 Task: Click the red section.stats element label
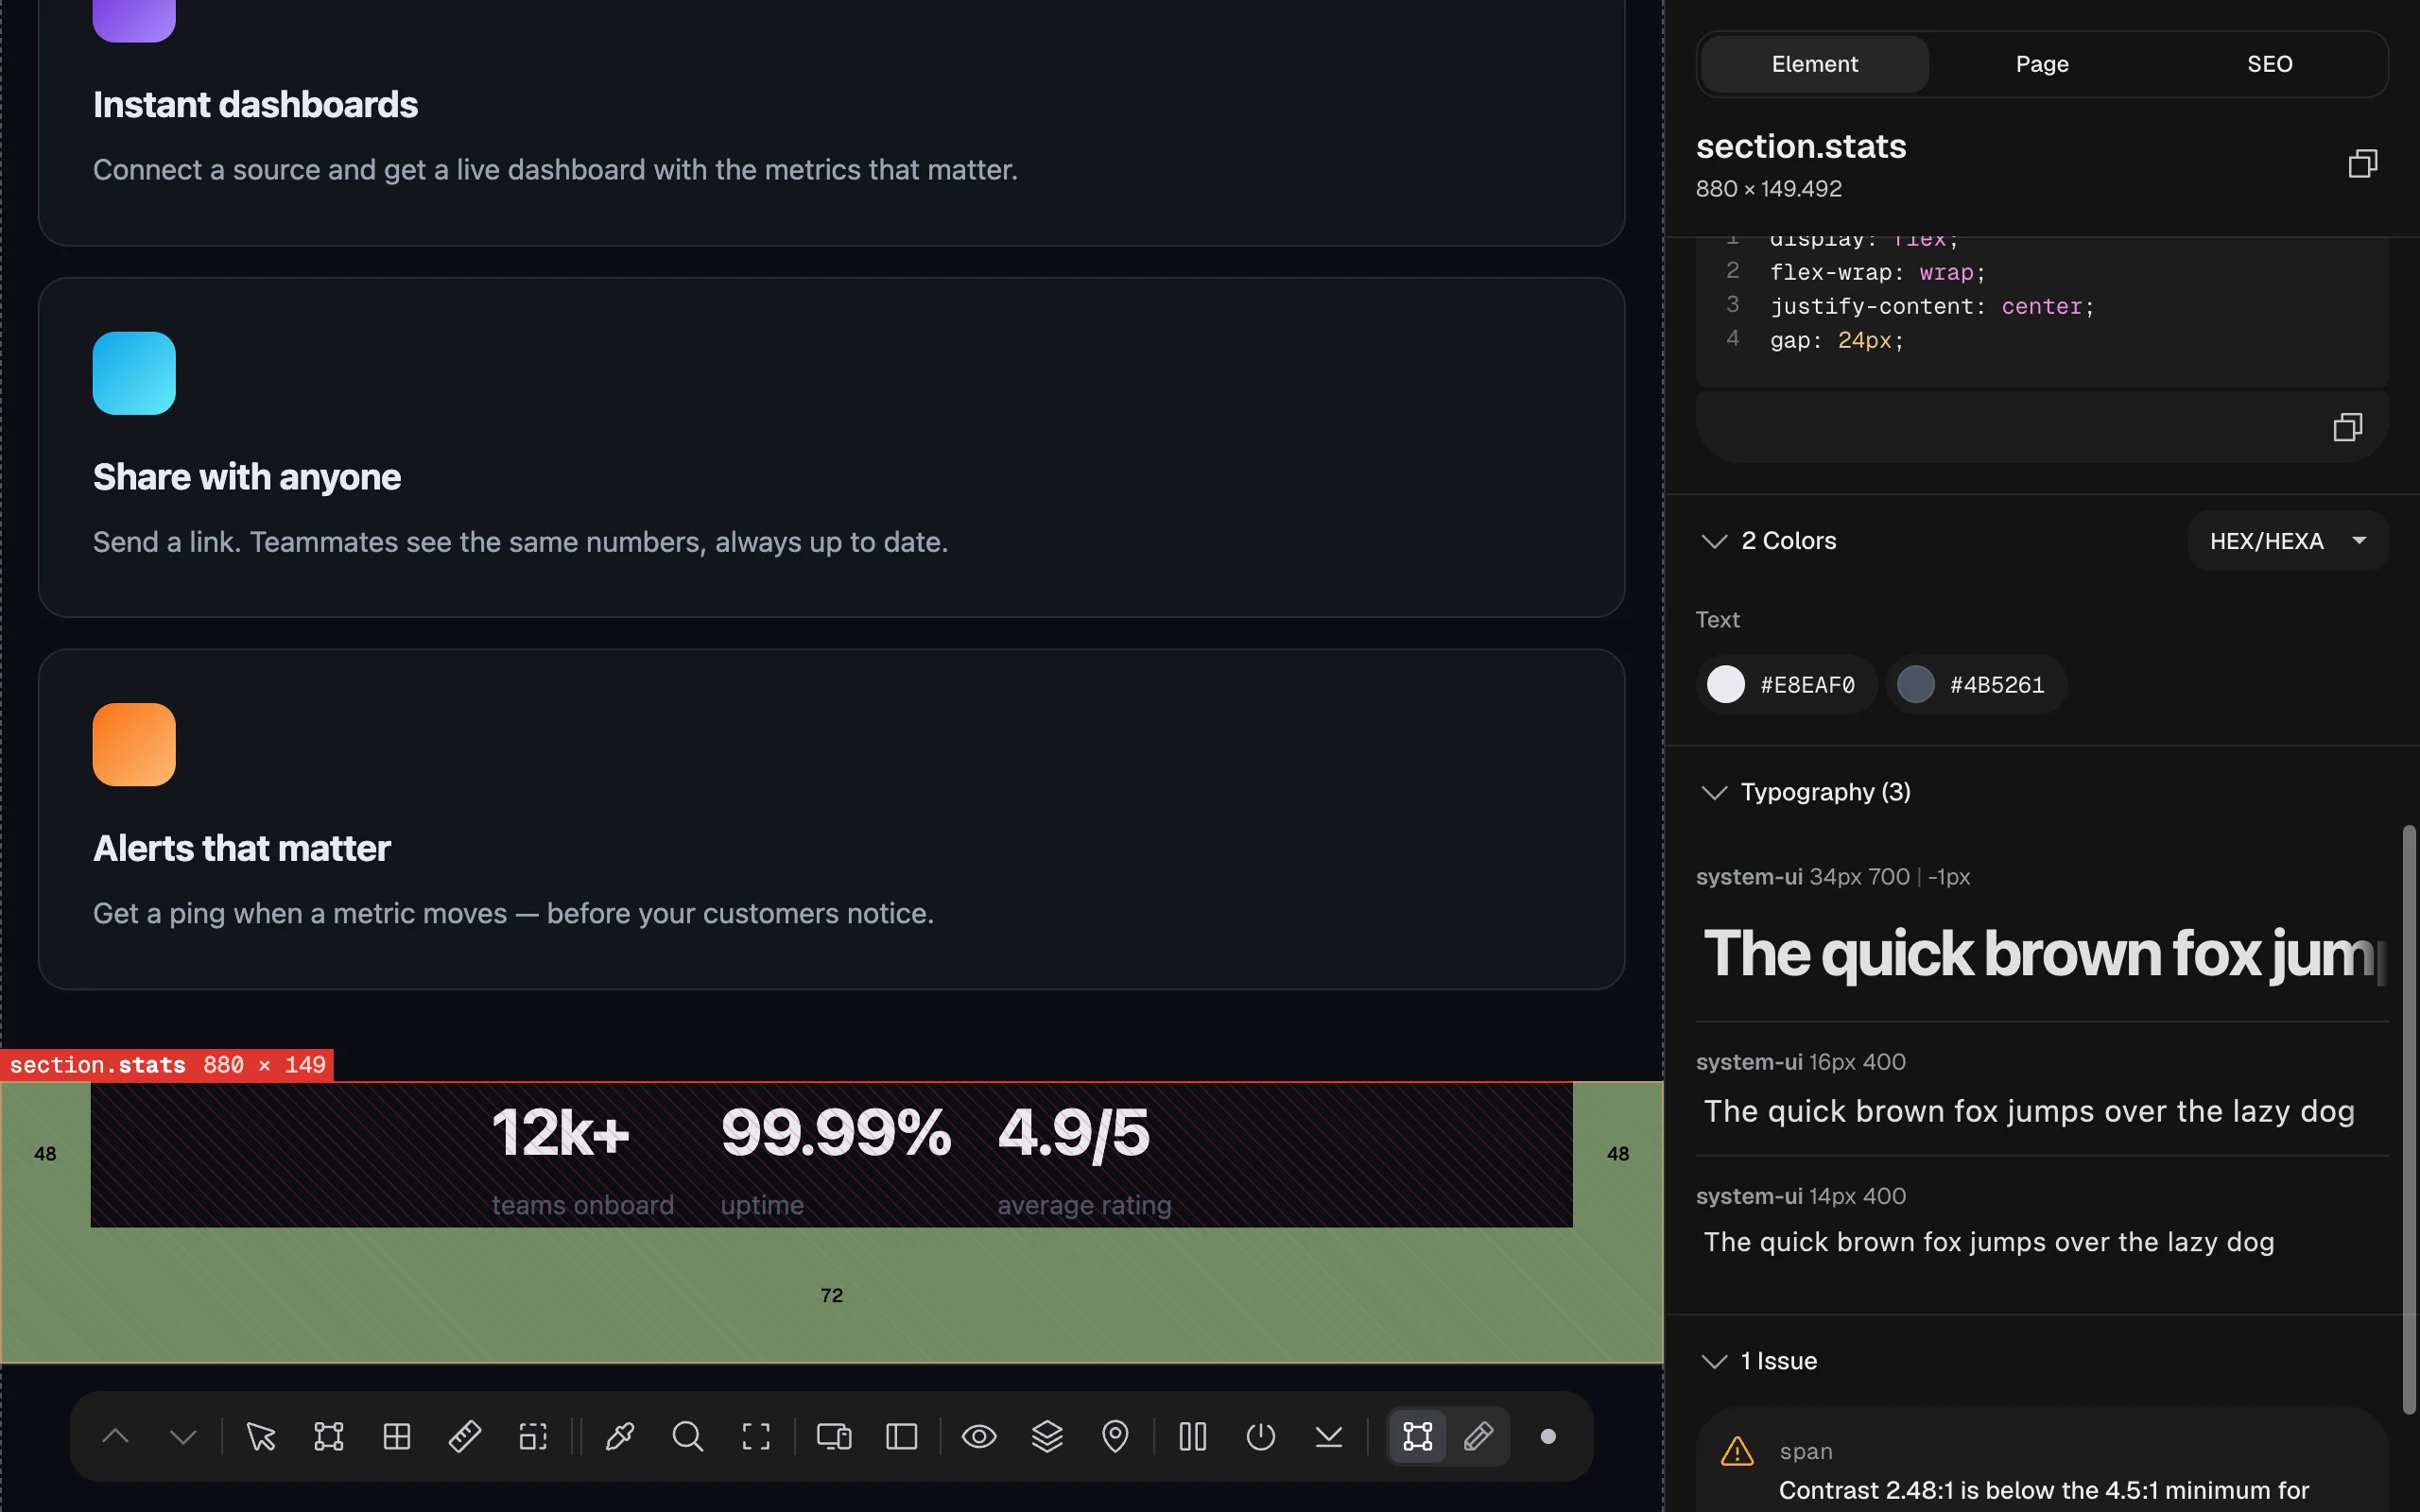point(167,1065)
